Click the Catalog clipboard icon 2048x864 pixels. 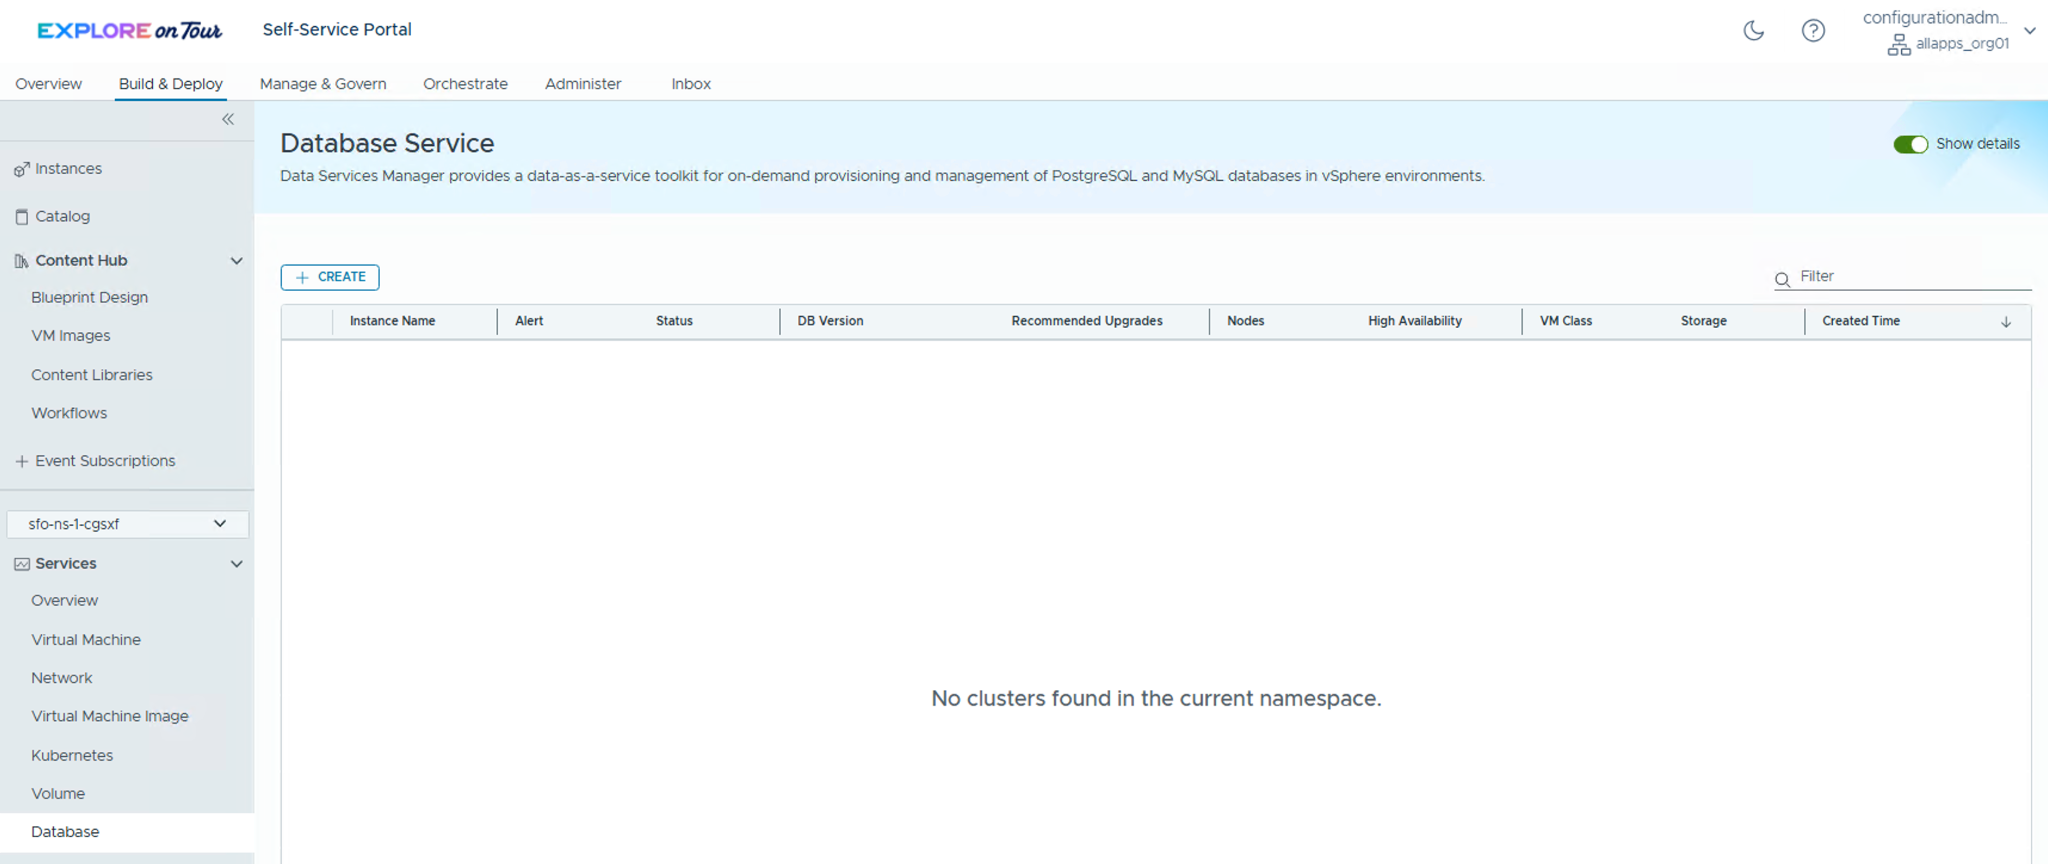pos(21,217)
